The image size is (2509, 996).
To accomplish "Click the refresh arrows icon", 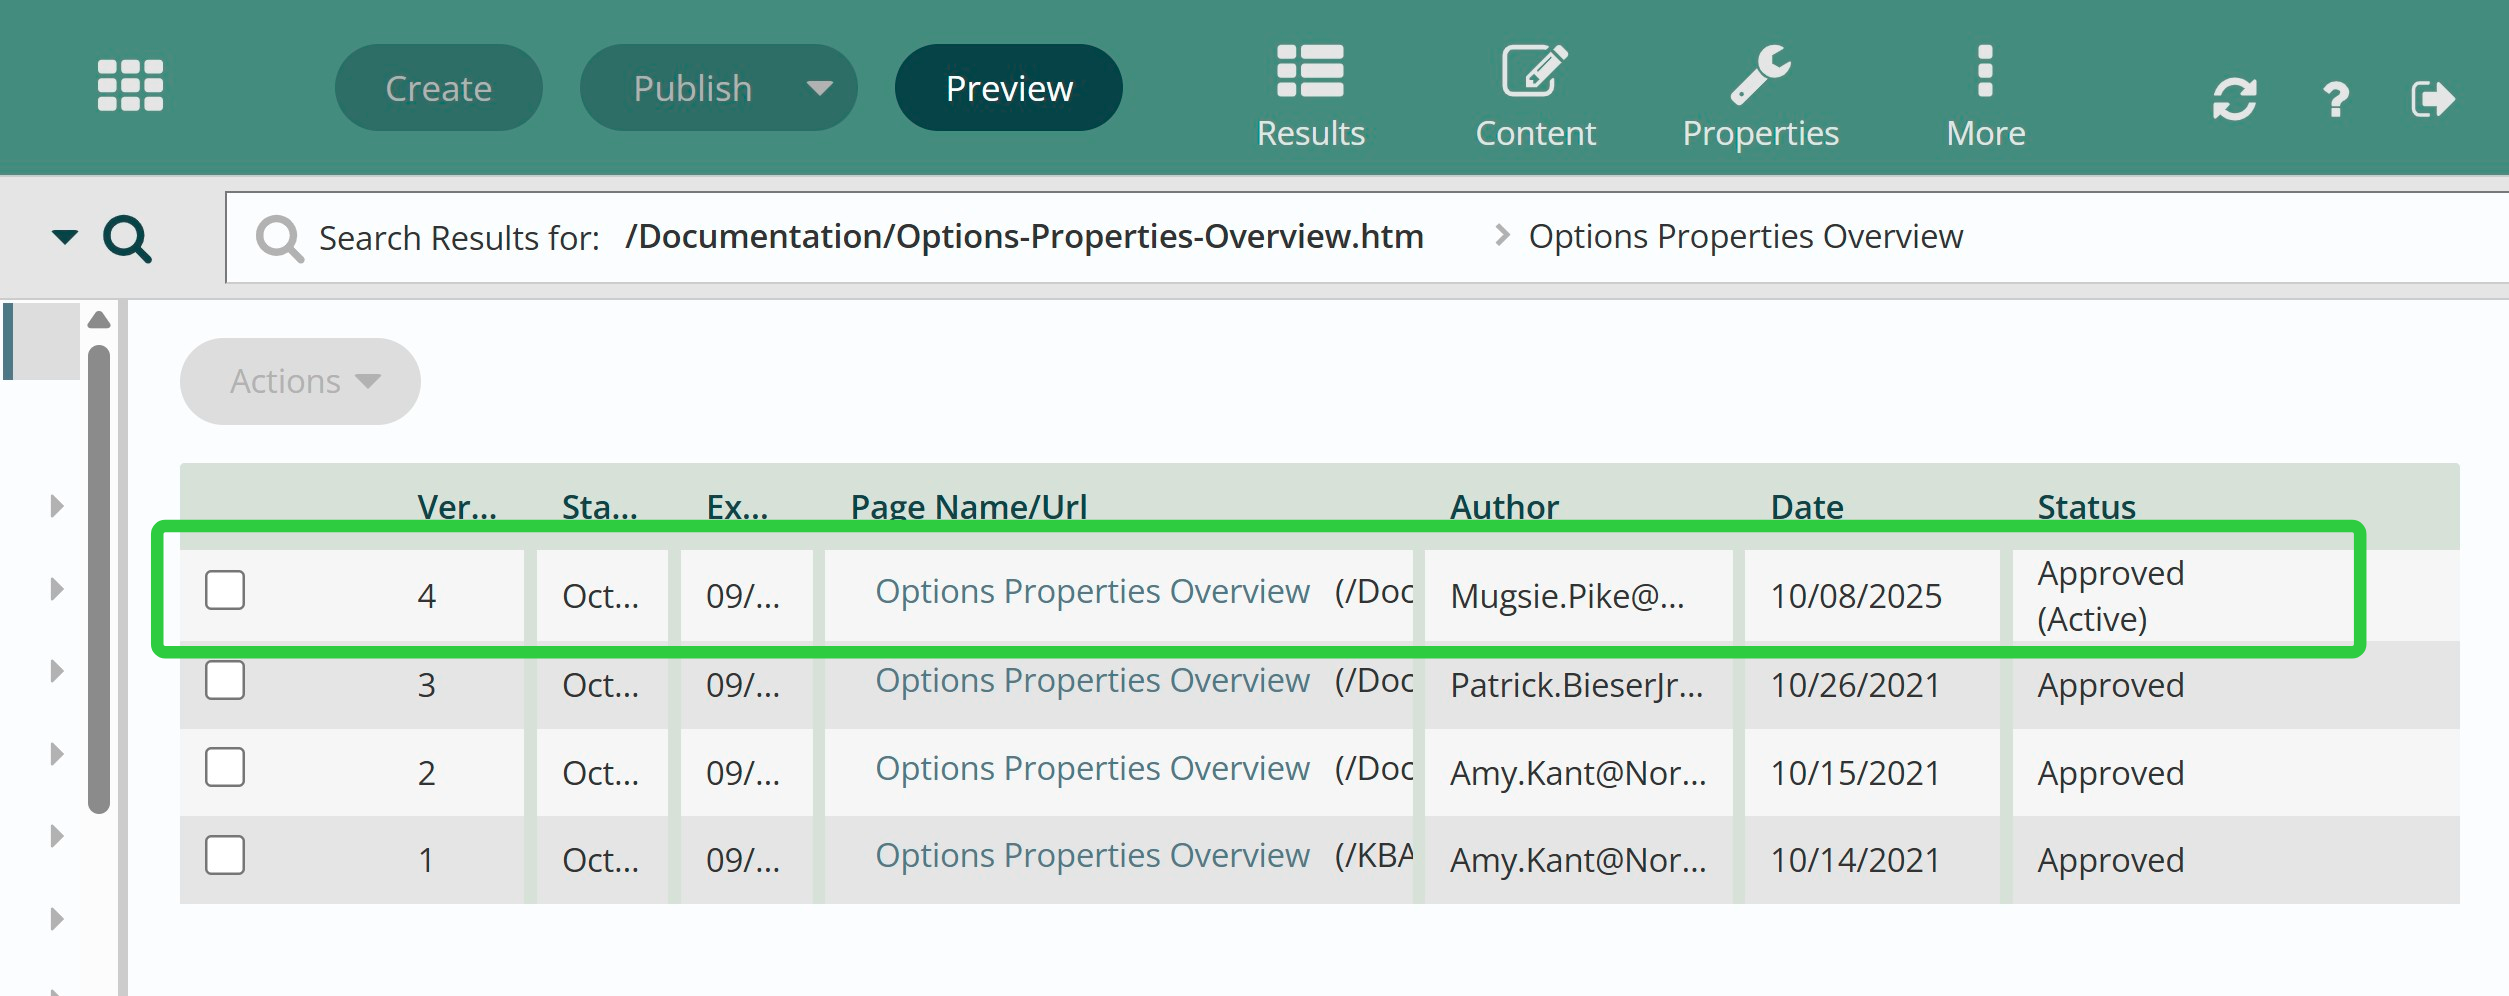I will [x=2234, y=99].
